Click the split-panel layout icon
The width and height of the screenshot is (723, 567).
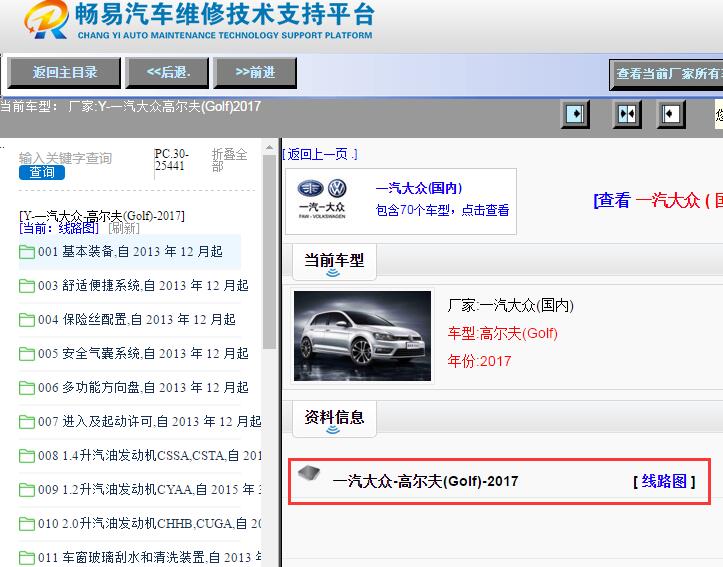point(627,113)
